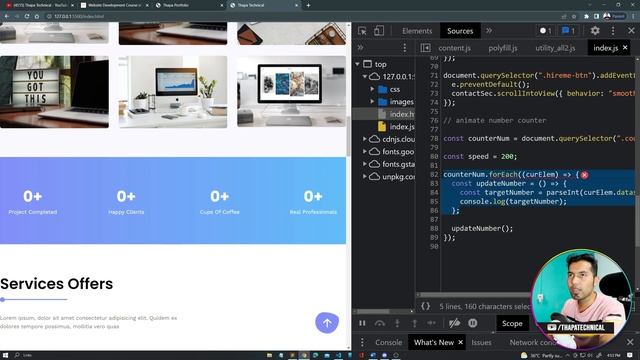This screenshot has height=360, width=640.
Task: Open a new Chrome tab
Action: 308,5
